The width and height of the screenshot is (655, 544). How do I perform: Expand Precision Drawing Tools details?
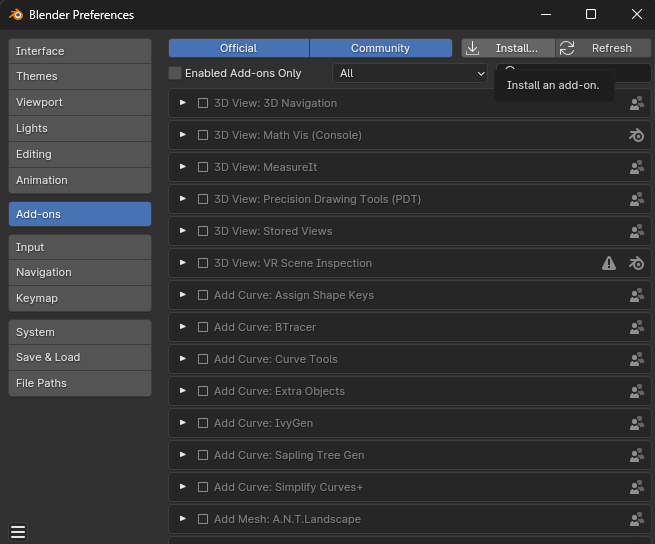[183, 198]
